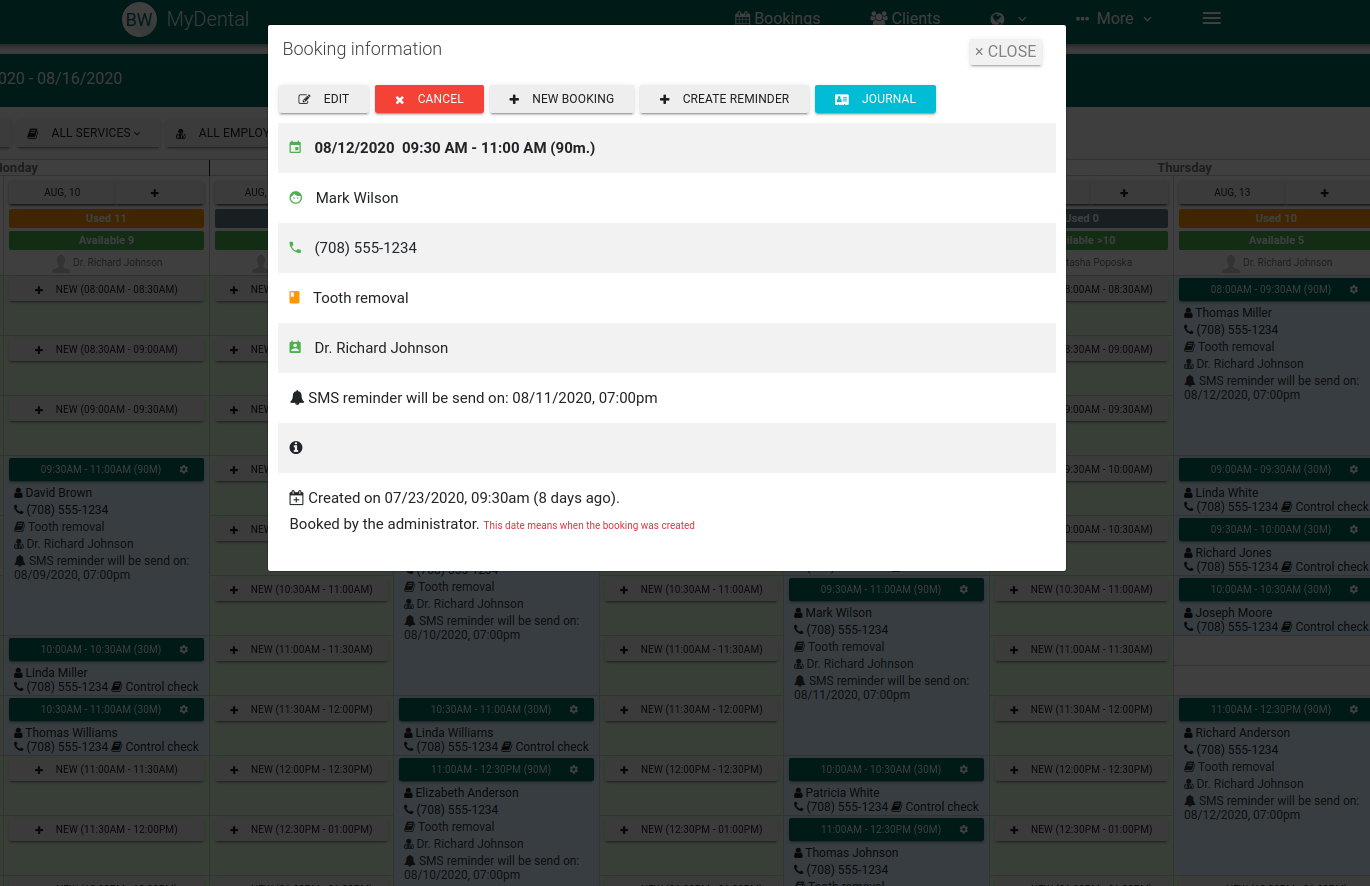
Task: Click the employee badge icon by Dr. Richard Johnson
Action: (x=295, y=348)
